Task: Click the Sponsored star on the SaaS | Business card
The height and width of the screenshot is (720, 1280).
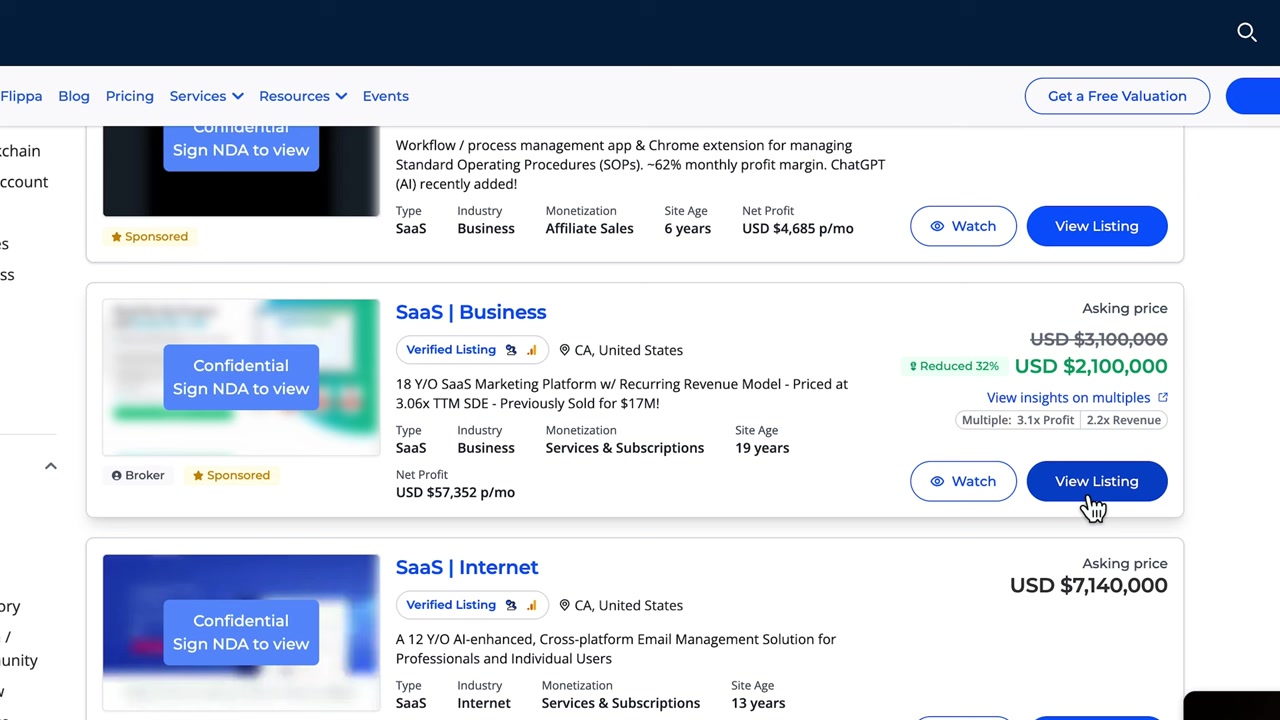Action: point(198,475)
